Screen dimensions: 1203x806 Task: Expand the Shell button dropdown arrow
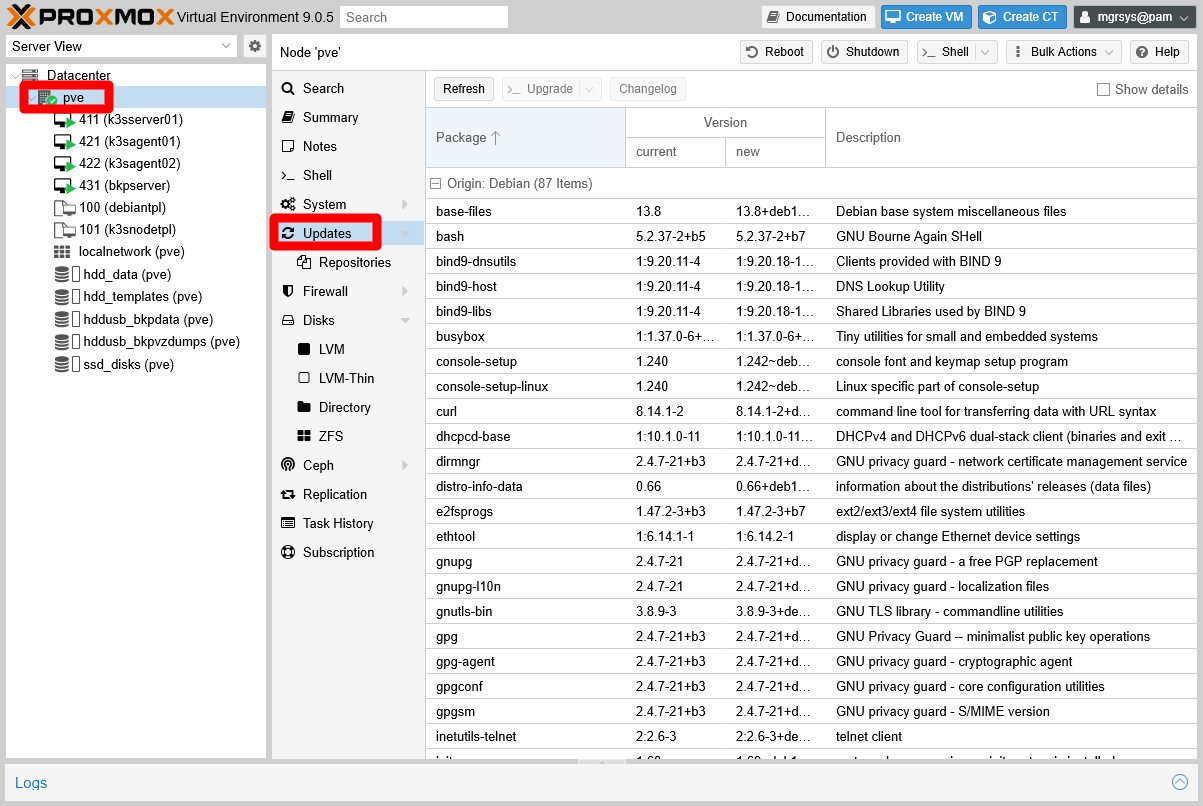click(x=986, y=52)
